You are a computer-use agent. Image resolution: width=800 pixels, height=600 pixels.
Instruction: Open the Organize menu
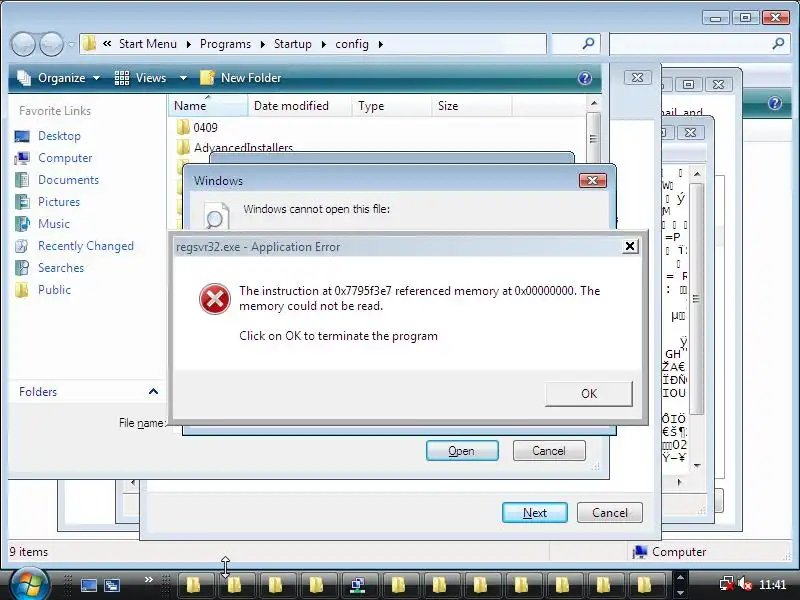[59, 78]
